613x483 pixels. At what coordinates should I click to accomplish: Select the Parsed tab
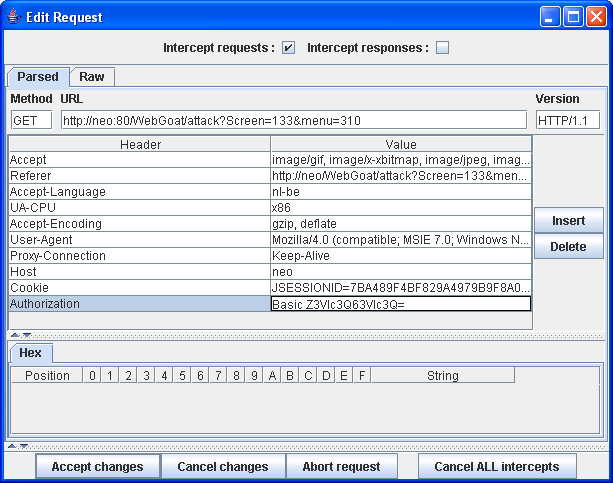(38, 77)
